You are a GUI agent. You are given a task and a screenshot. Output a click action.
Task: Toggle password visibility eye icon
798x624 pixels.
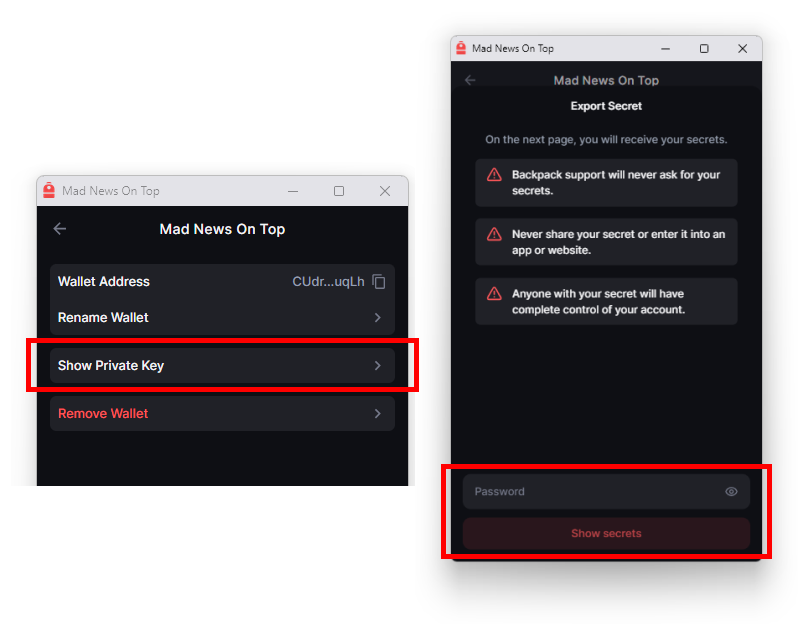[731, 492]
